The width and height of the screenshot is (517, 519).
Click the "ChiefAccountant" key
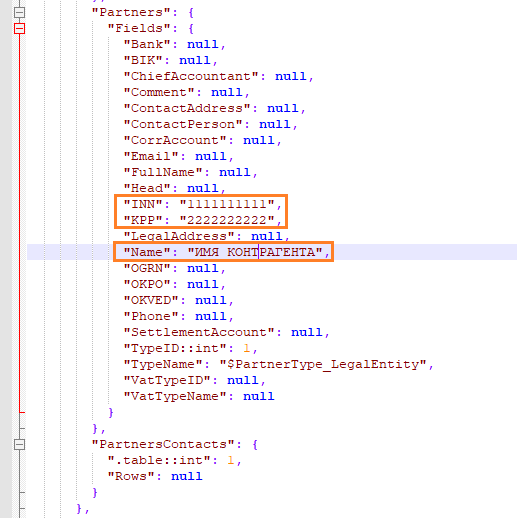pyautogui.click(x=191, y=76)
